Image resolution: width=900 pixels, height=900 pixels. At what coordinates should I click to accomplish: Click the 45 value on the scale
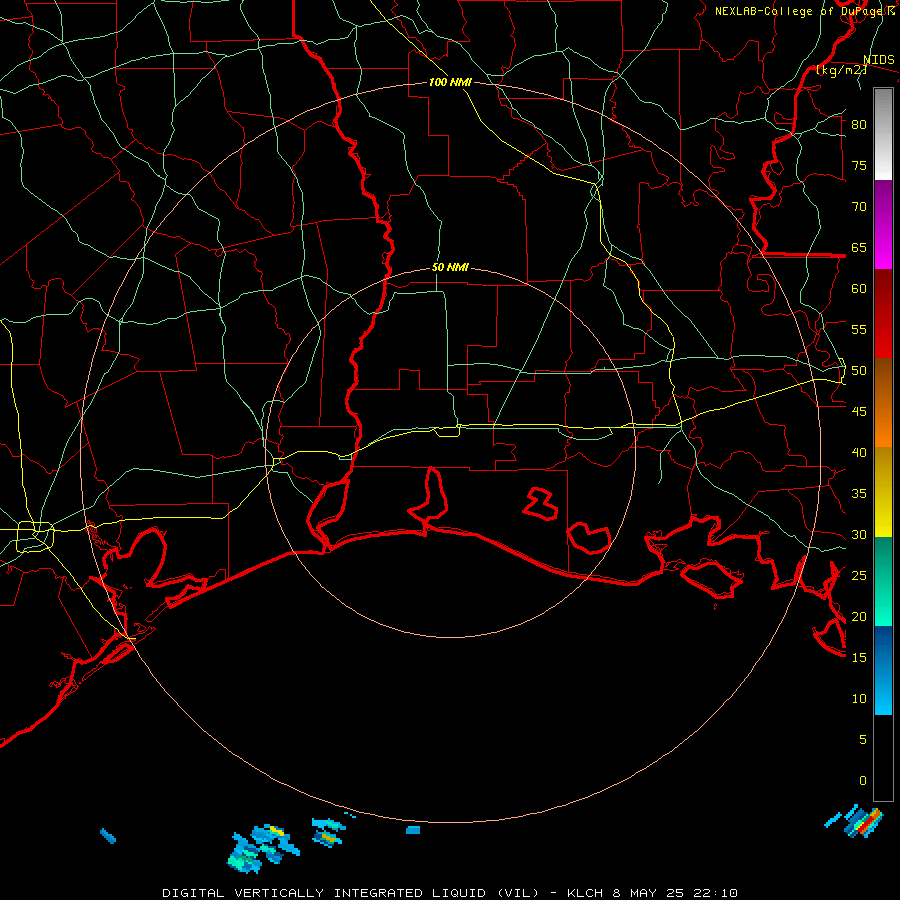[859, 412]
